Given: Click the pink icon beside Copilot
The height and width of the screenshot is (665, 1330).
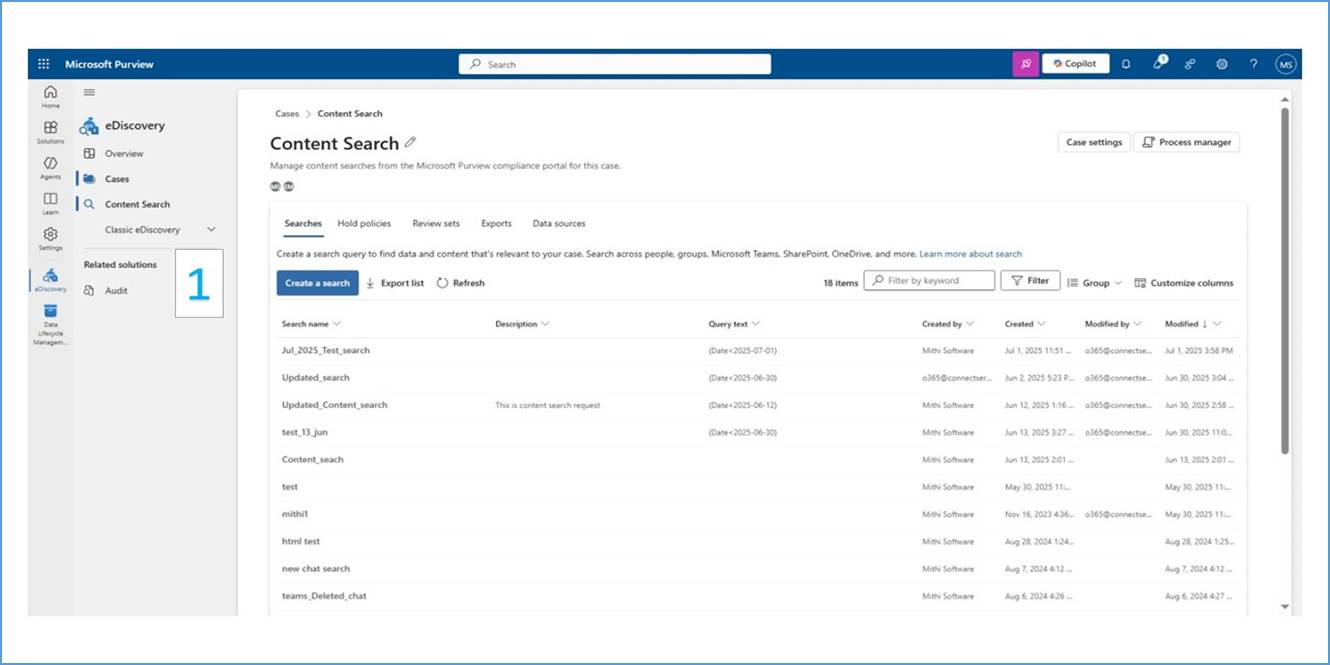Looking at the screenshot, I should point(1025,64).
